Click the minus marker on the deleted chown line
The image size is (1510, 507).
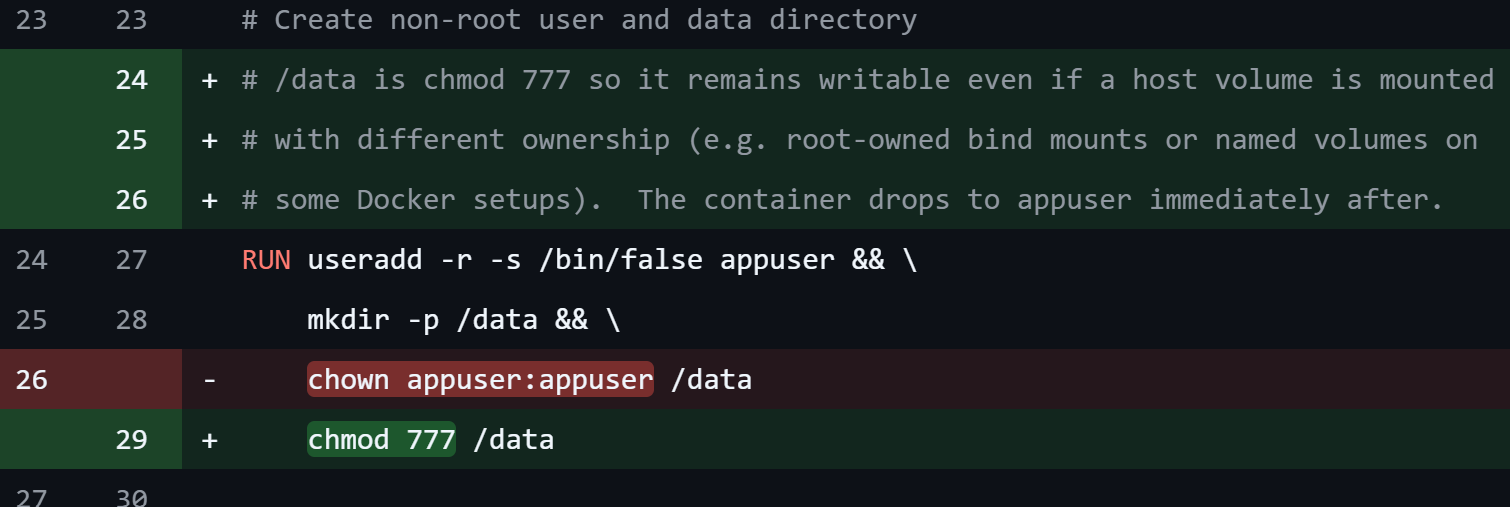tap(209, 380)
